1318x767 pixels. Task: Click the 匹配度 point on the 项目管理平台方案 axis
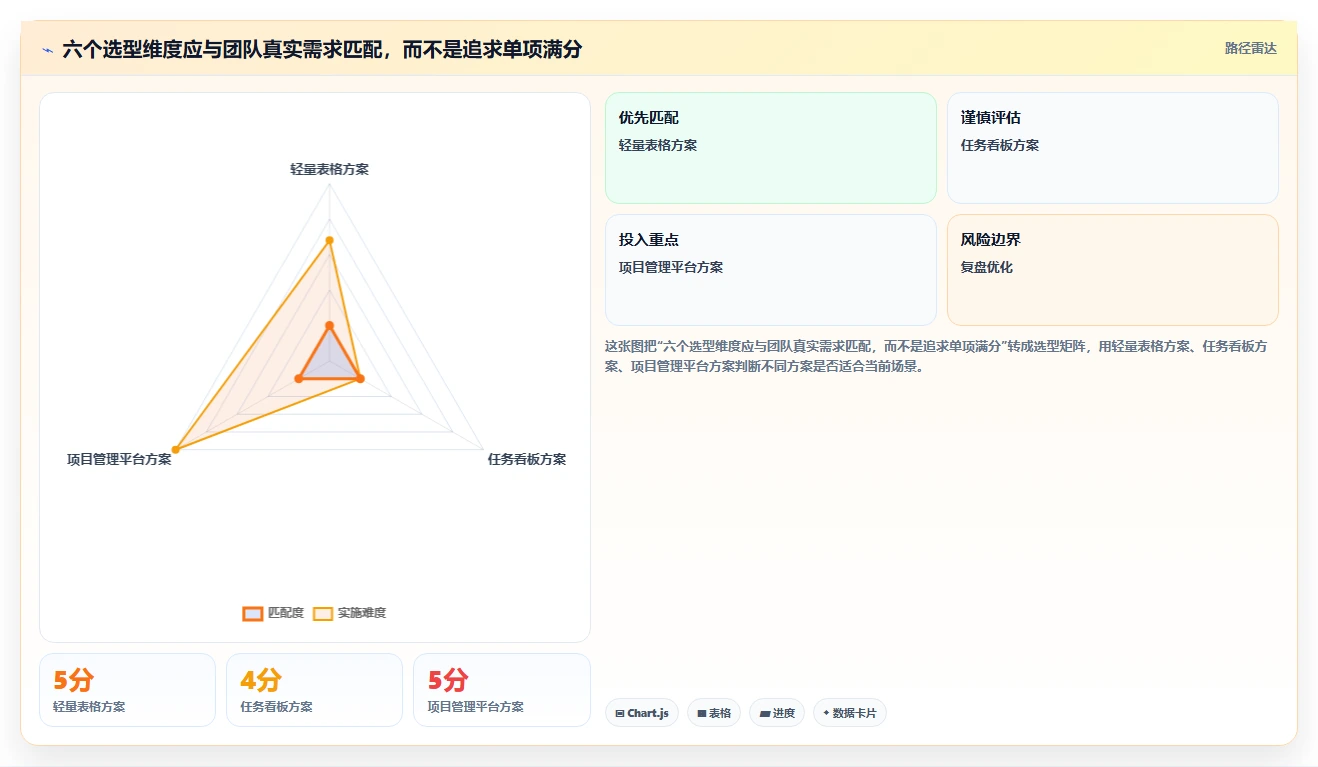(x=299, y=378)
